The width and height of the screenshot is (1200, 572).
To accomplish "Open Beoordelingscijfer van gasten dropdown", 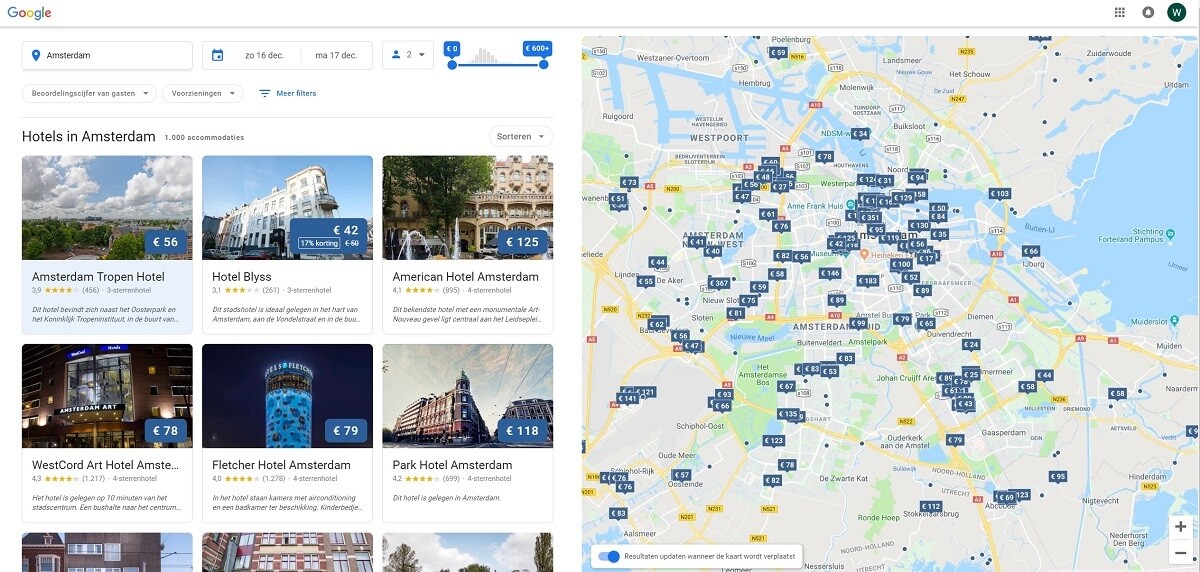I will tap(89, 93).
